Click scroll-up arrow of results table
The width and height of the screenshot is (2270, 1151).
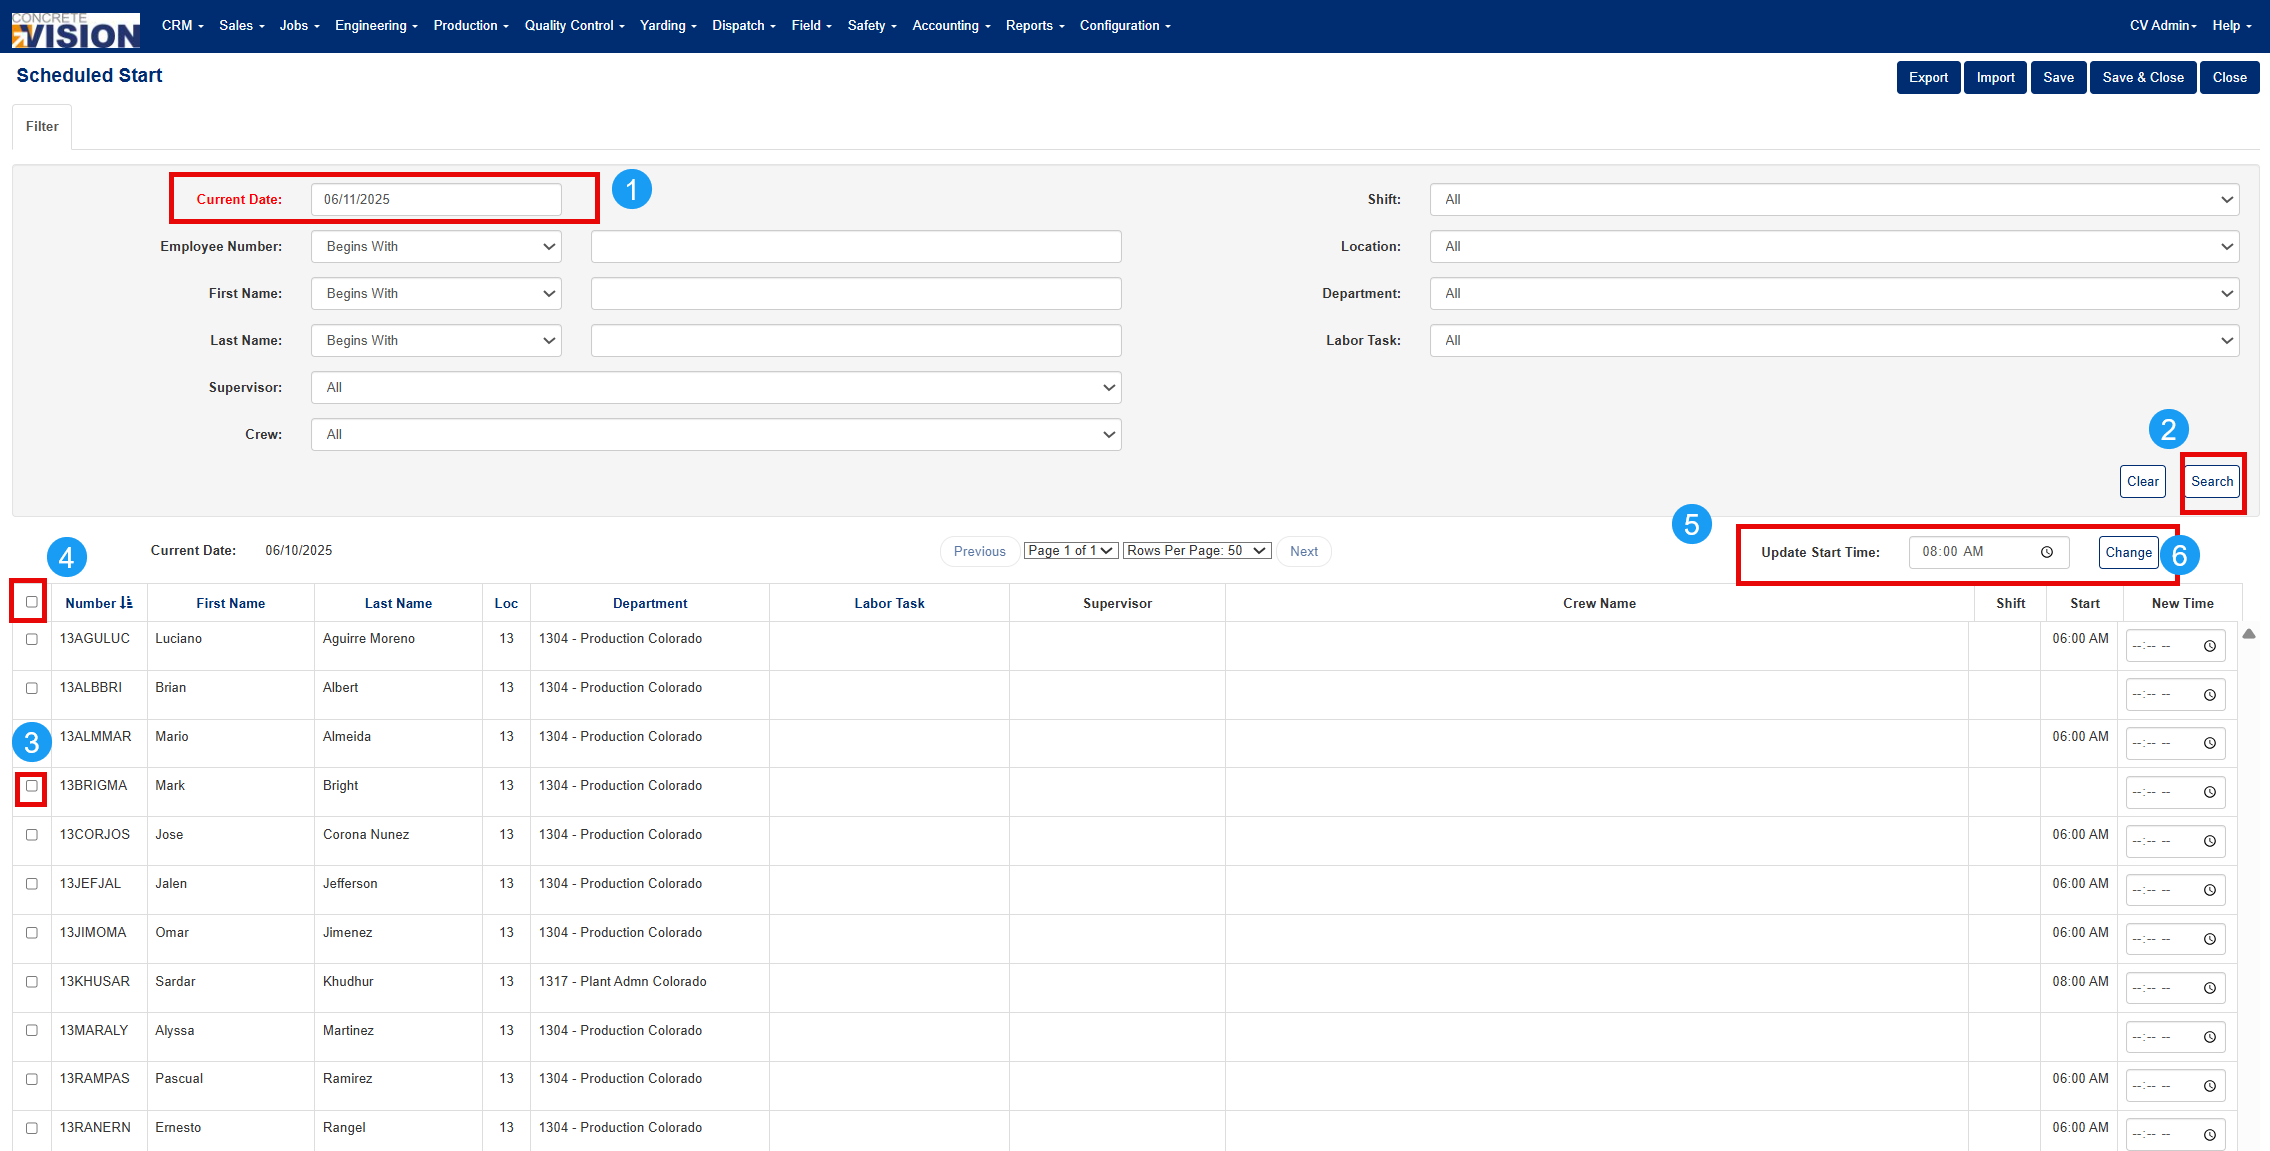[x=2249, y=634]
